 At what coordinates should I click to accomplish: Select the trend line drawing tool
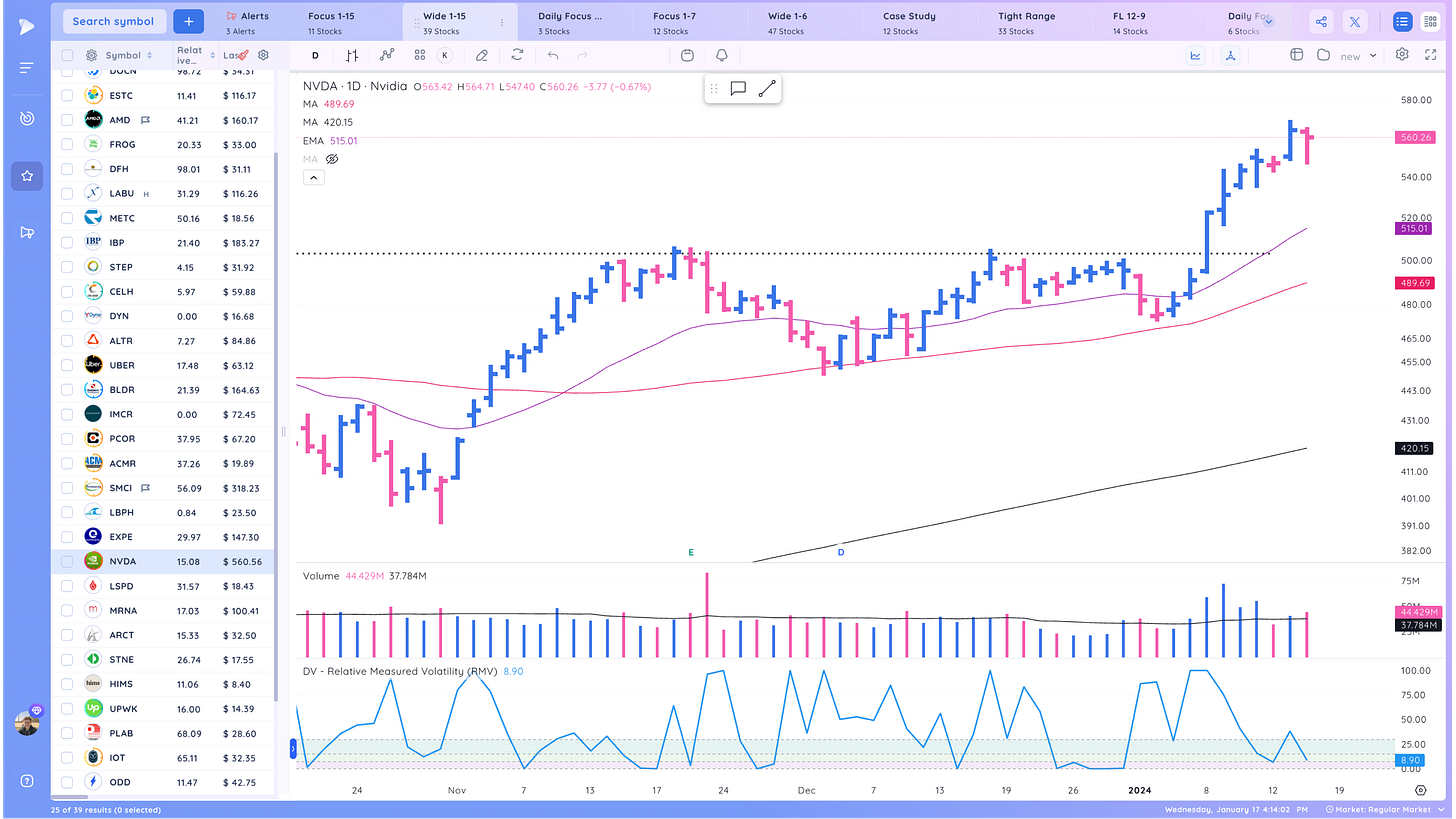pyautogui.click(x=767, y=89)
